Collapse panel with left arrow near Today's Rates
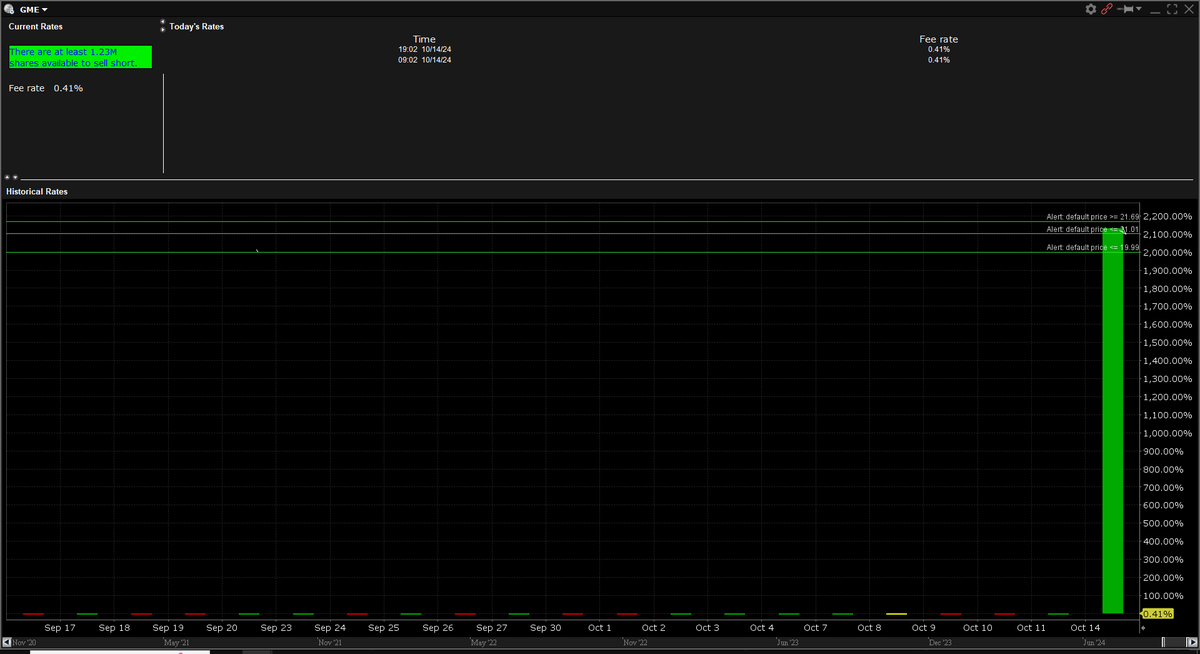This screenshot has width=1200, height=654. 163,22
